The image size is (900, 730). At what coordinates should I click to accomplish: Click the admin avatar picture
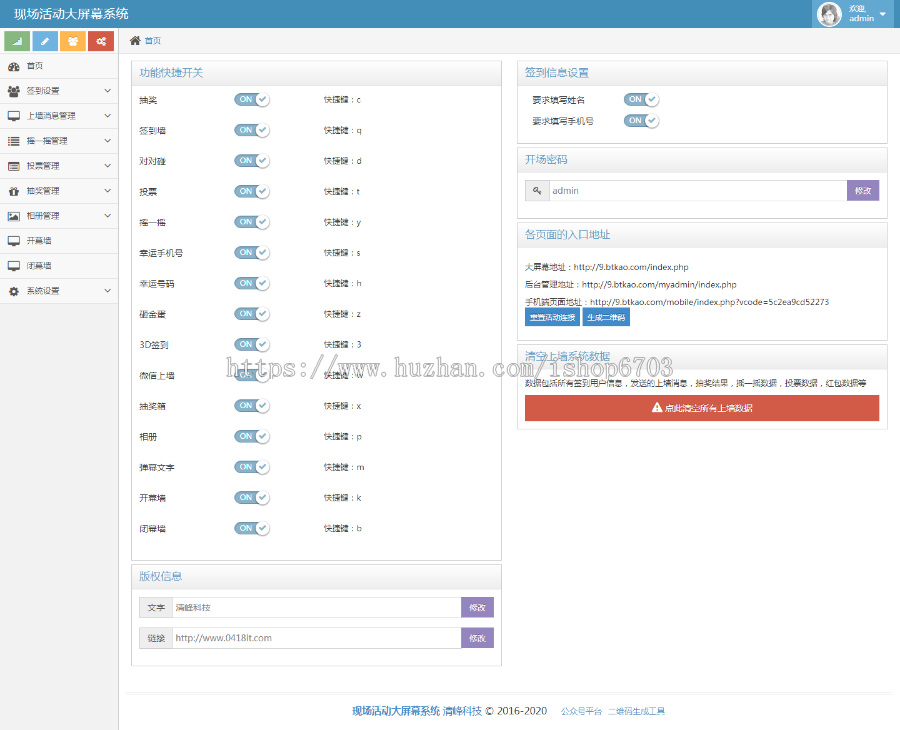pyautogui.click(x=829, y=14)
